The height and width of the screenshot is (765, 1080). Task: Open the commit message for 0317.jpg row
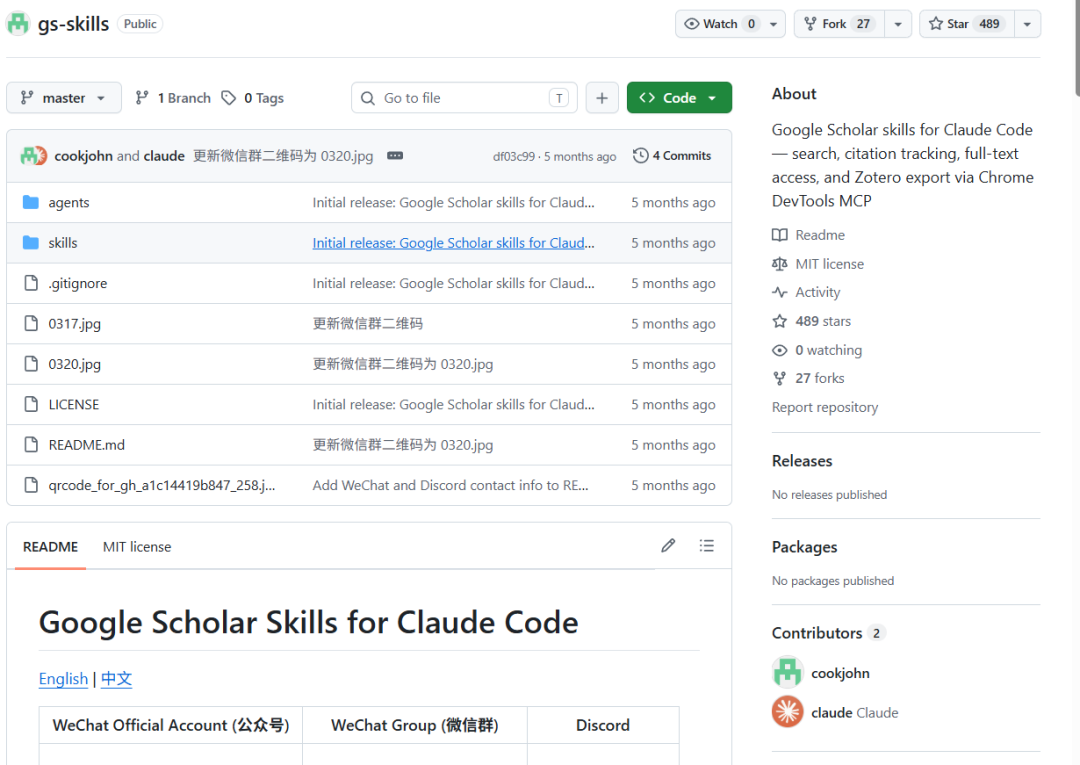(x=368, y=324)
